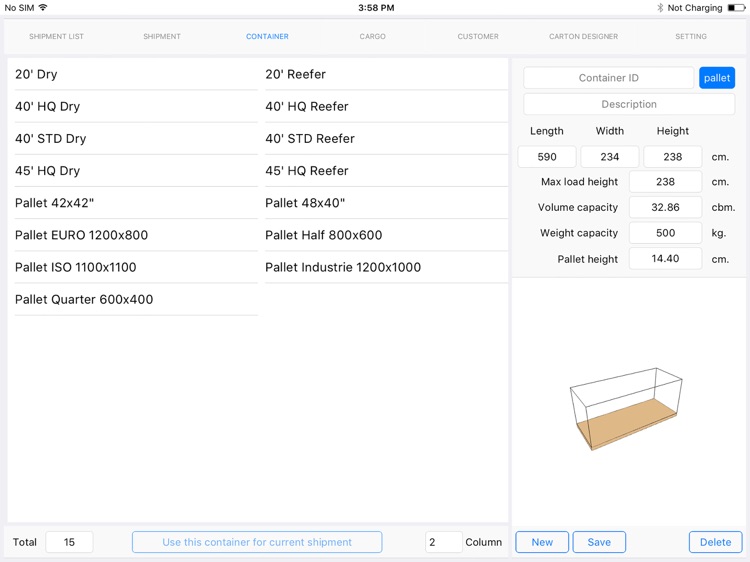Pick Pallet ISO 1100x1100
The width and height of the screenshot is (750, 562).
point(136,267)
